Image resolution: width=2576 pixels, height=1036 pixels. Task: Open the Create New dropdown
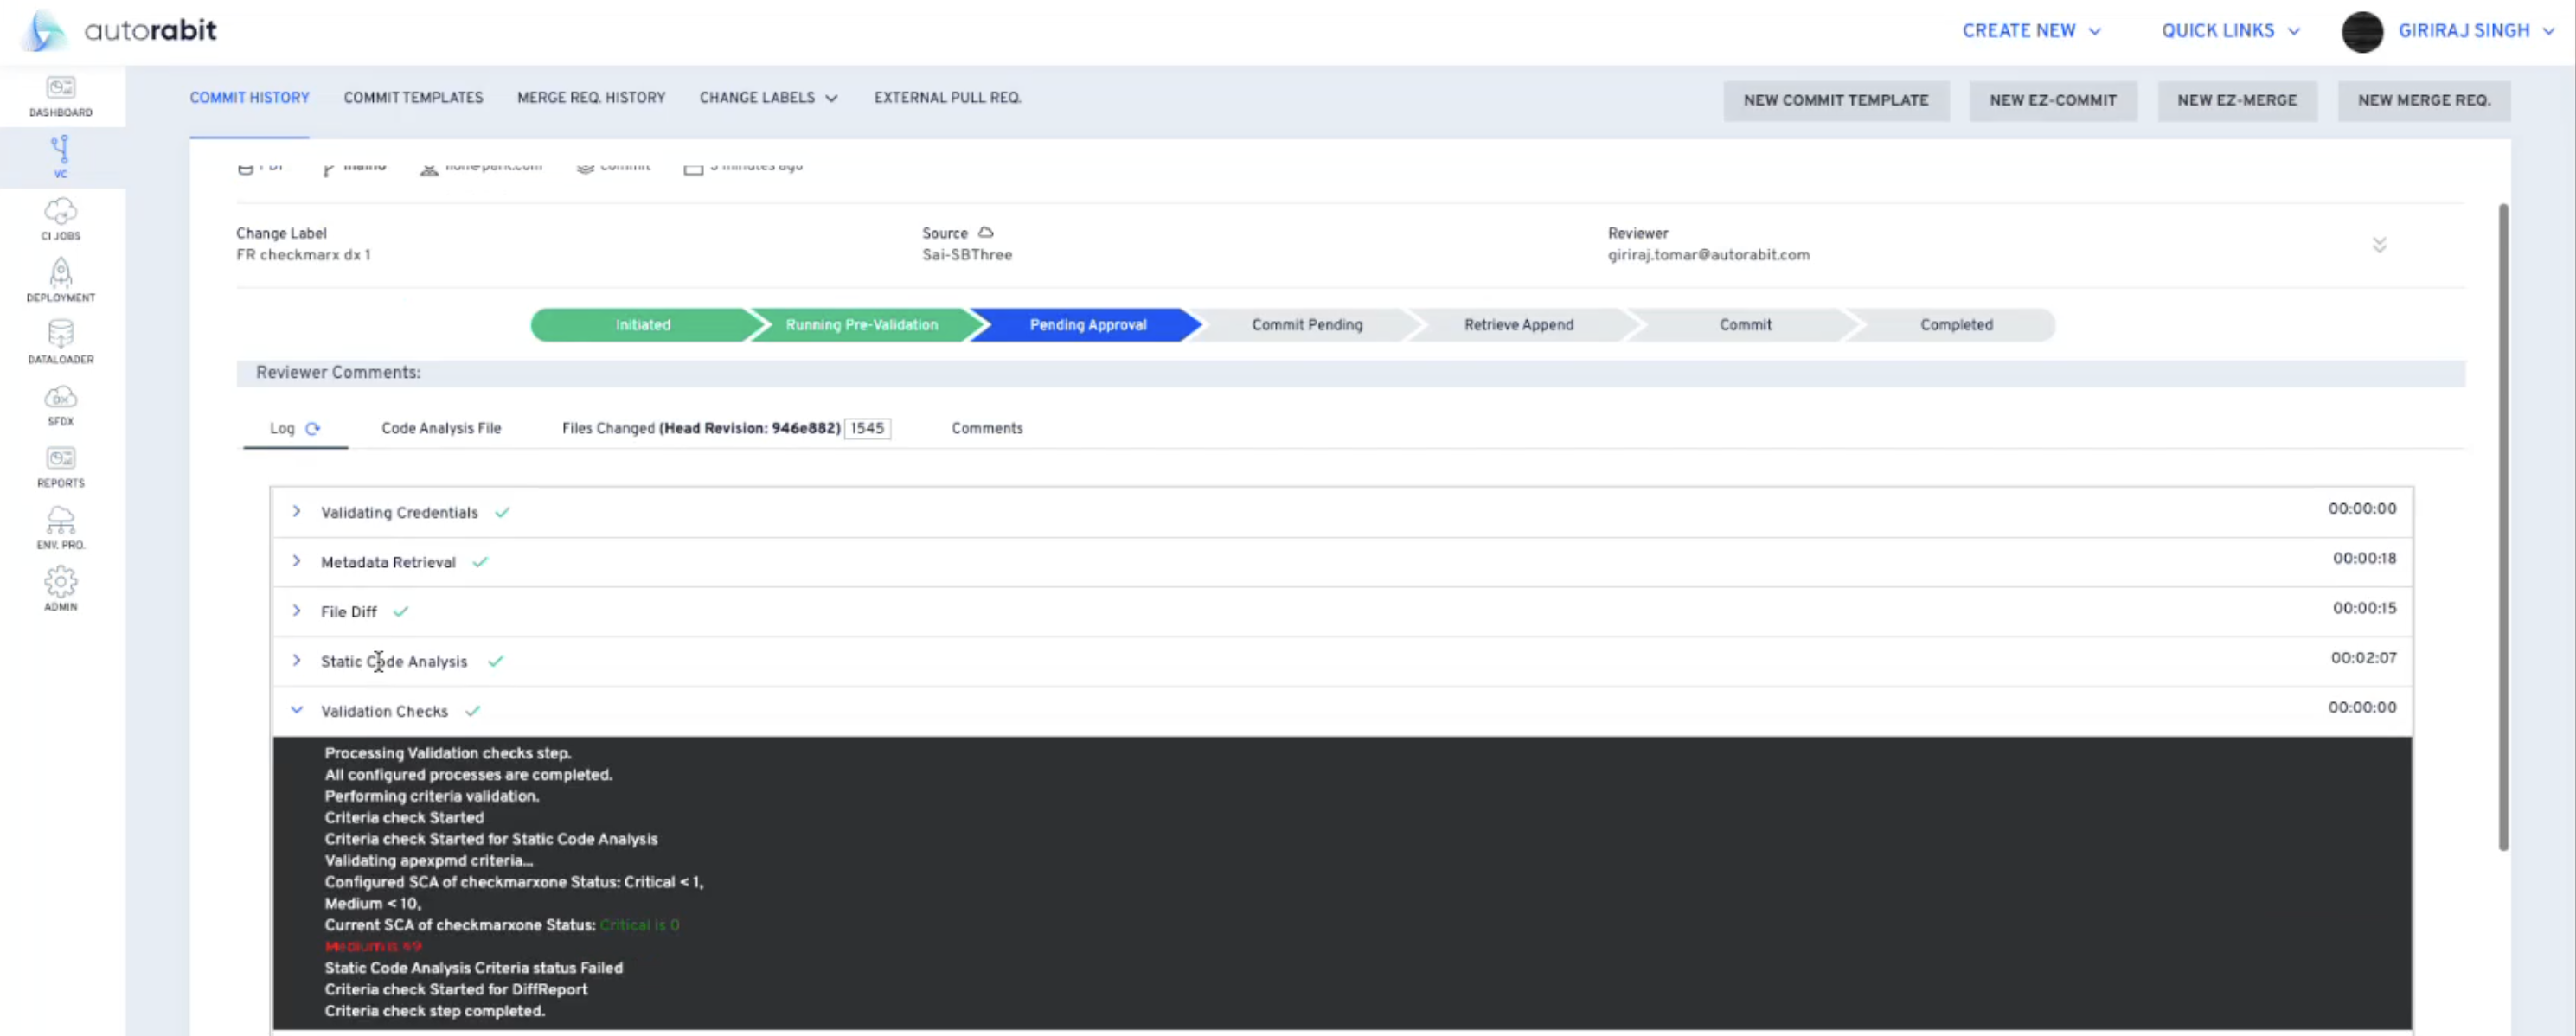(x=2030, y=31)
